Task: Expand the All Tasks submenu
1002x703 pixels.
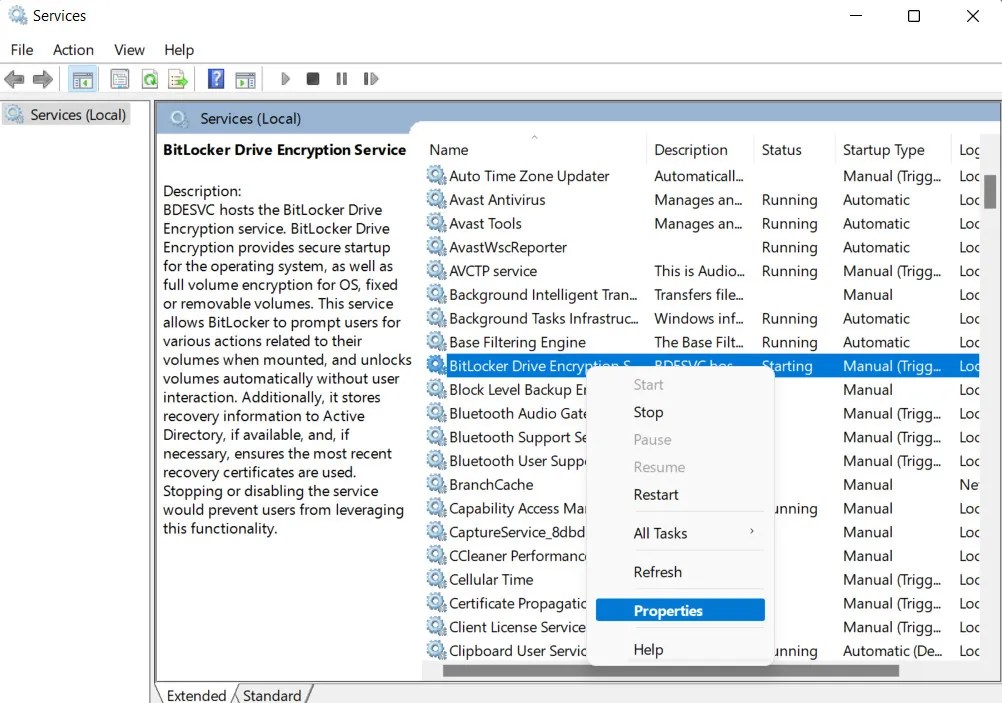Action: (662, 532)
